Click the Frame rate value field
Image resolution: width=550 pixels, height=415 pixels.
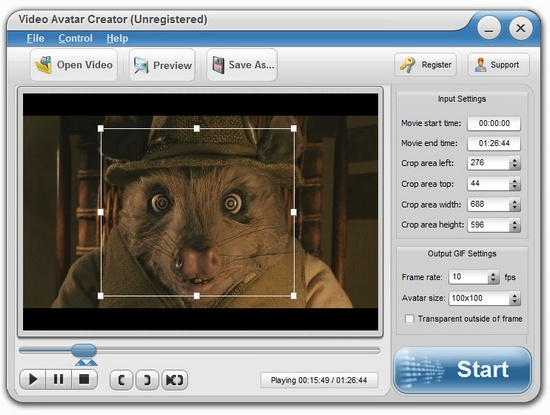pos(468,277)
